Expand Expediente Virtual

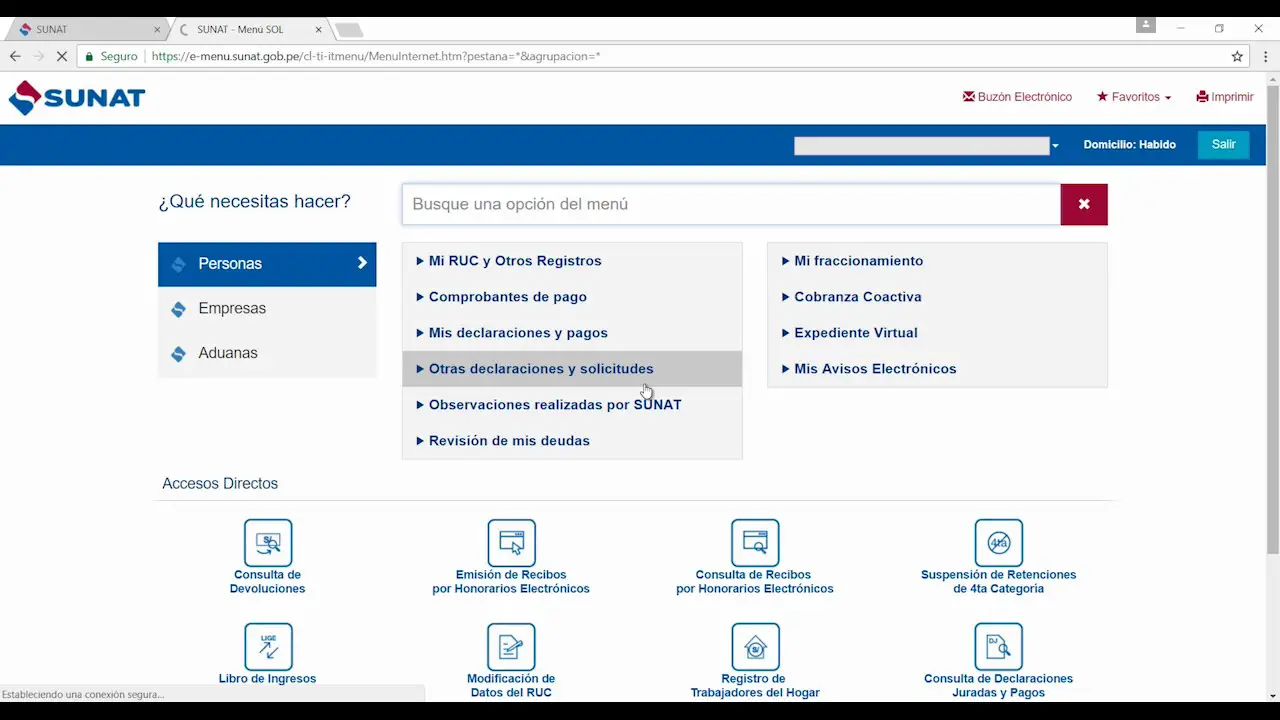[937, 333]
